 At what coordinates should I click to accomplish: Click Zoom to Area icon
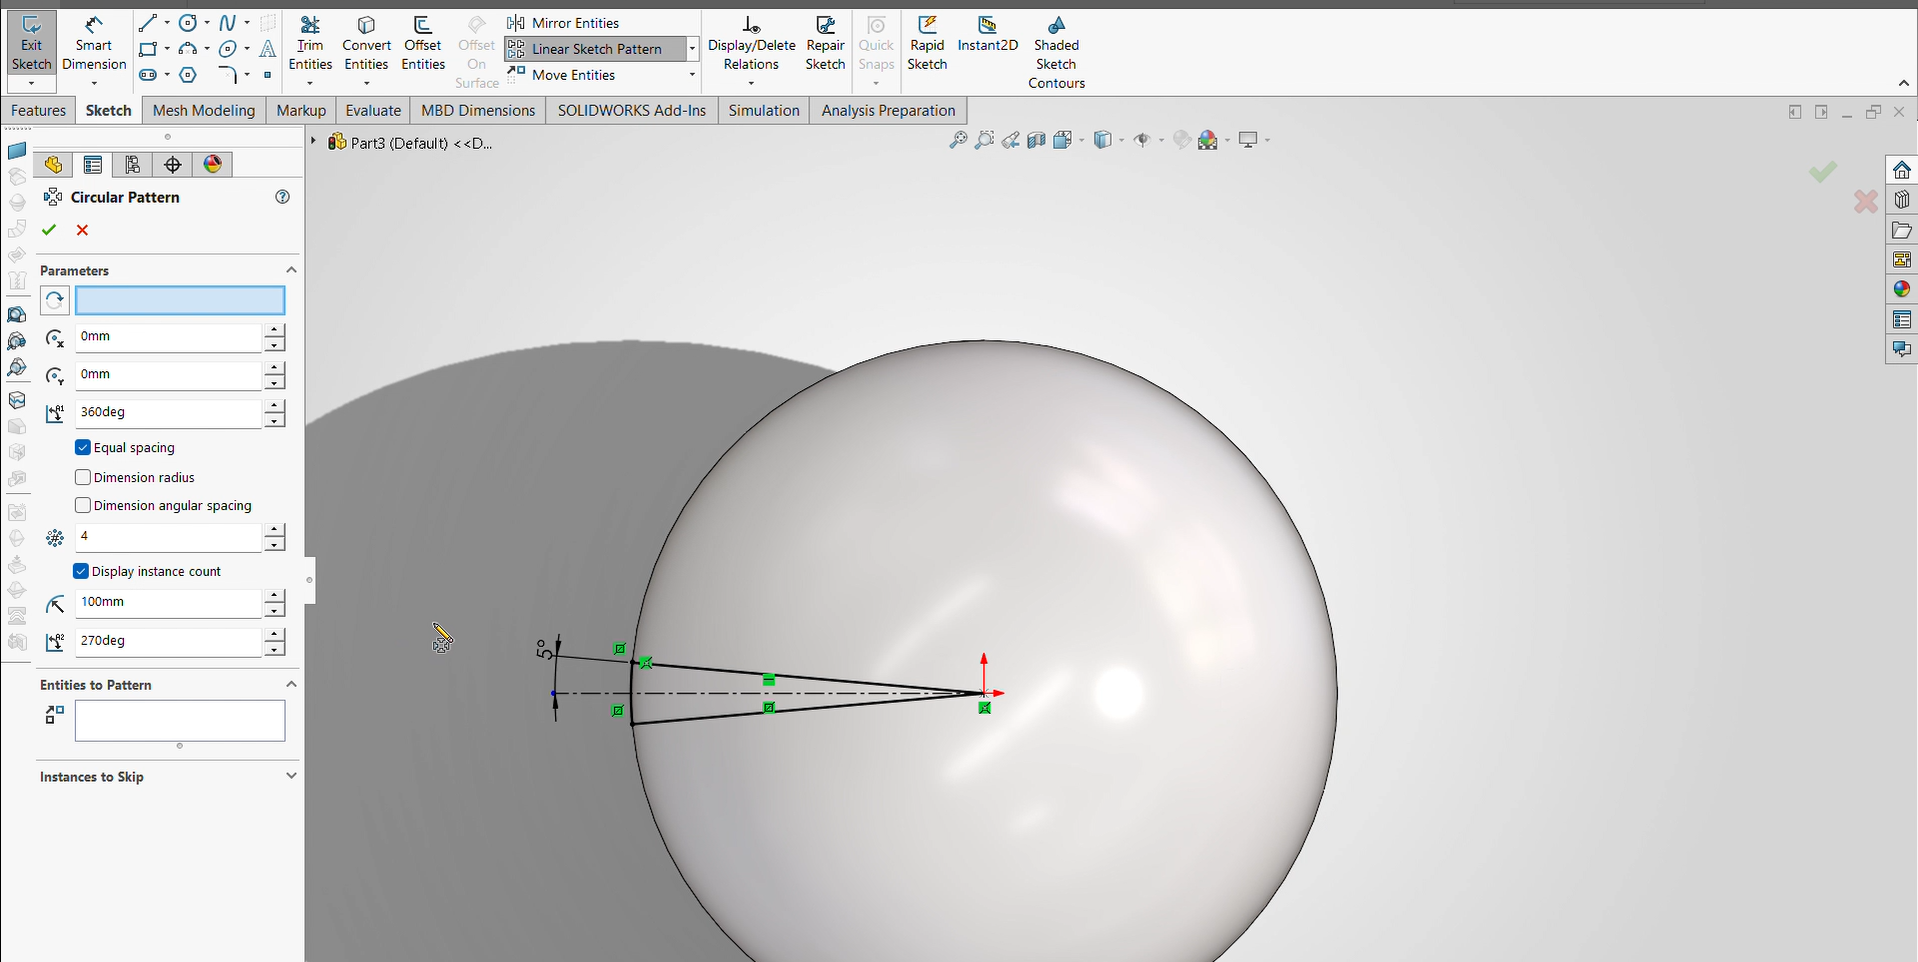[984, 140]
